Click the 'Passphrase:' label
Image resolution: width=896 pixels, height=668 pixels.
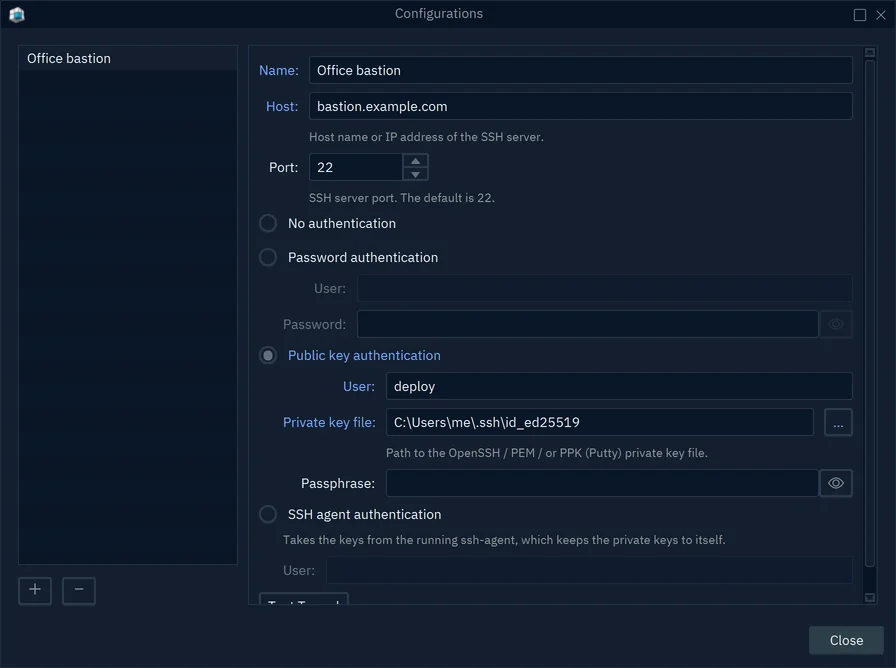tap(338, 483)
